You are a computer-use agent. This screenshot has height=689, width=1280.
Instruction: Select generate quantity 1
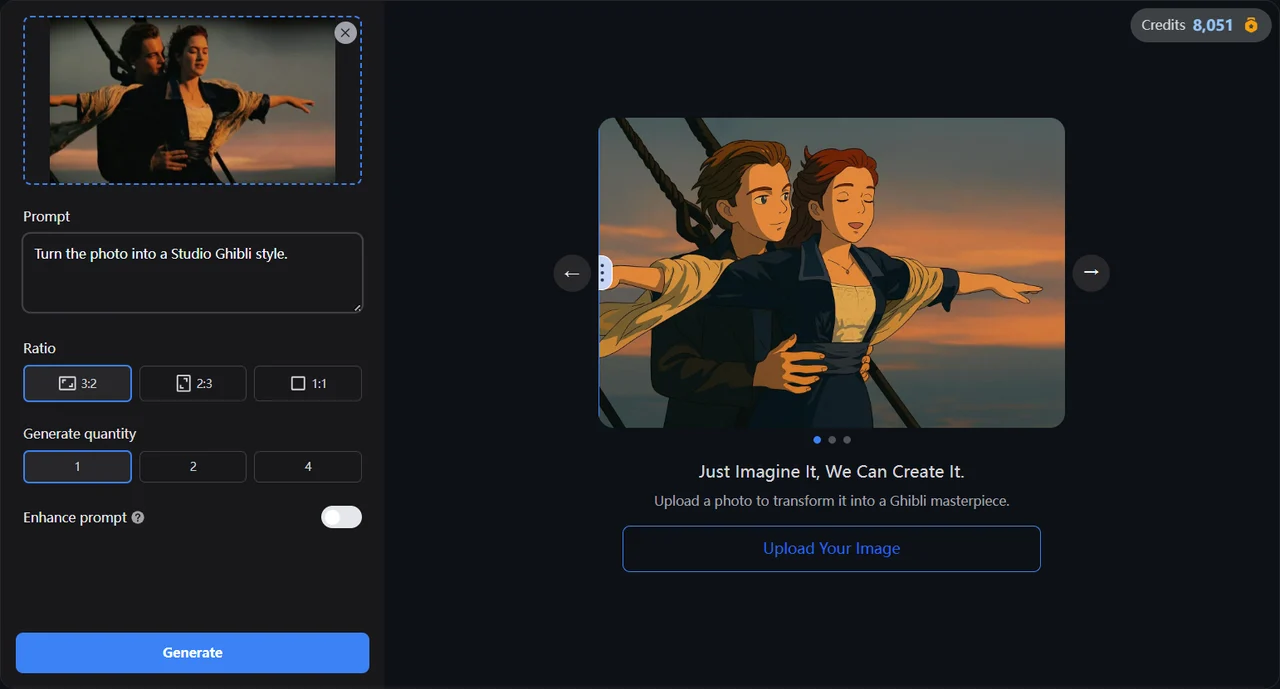[x=77, y=466]
